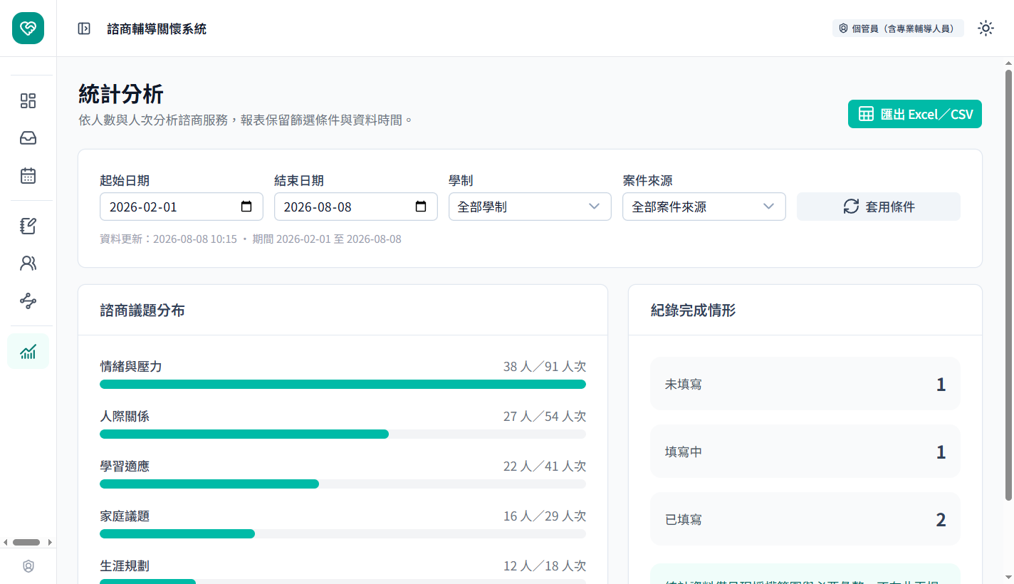Open the 全部案件來源 dropdown
The image size is (1014, 584).
[x=704, y=207]
